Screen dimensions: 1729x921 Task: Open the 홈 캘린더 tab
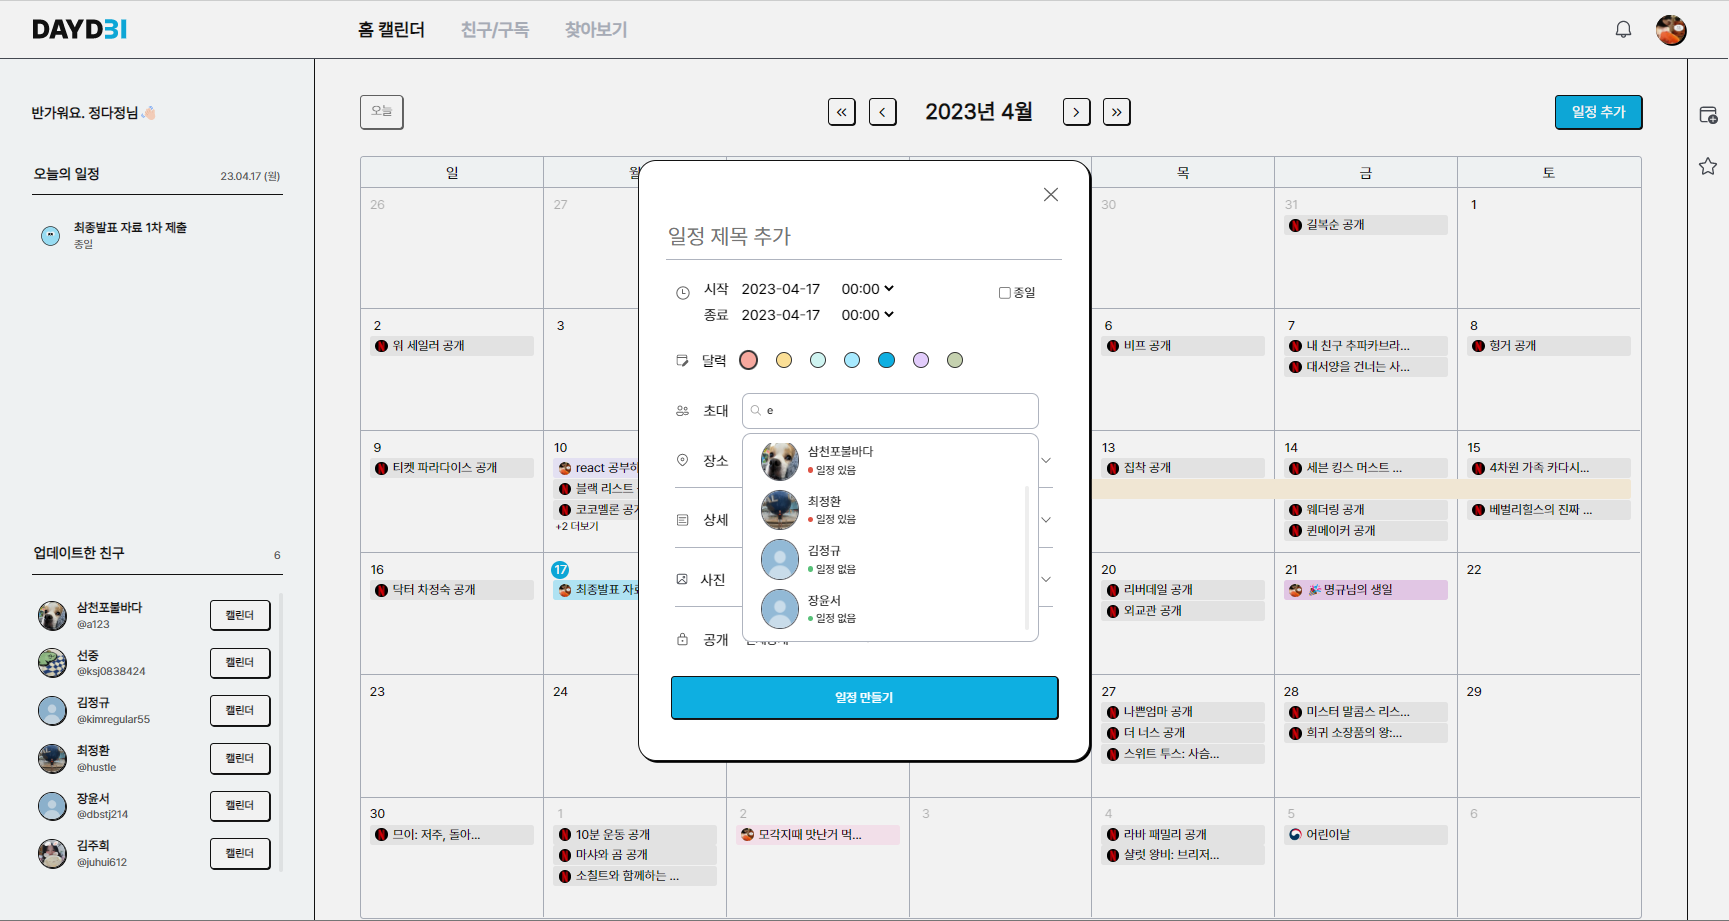(x=391, y=30)
